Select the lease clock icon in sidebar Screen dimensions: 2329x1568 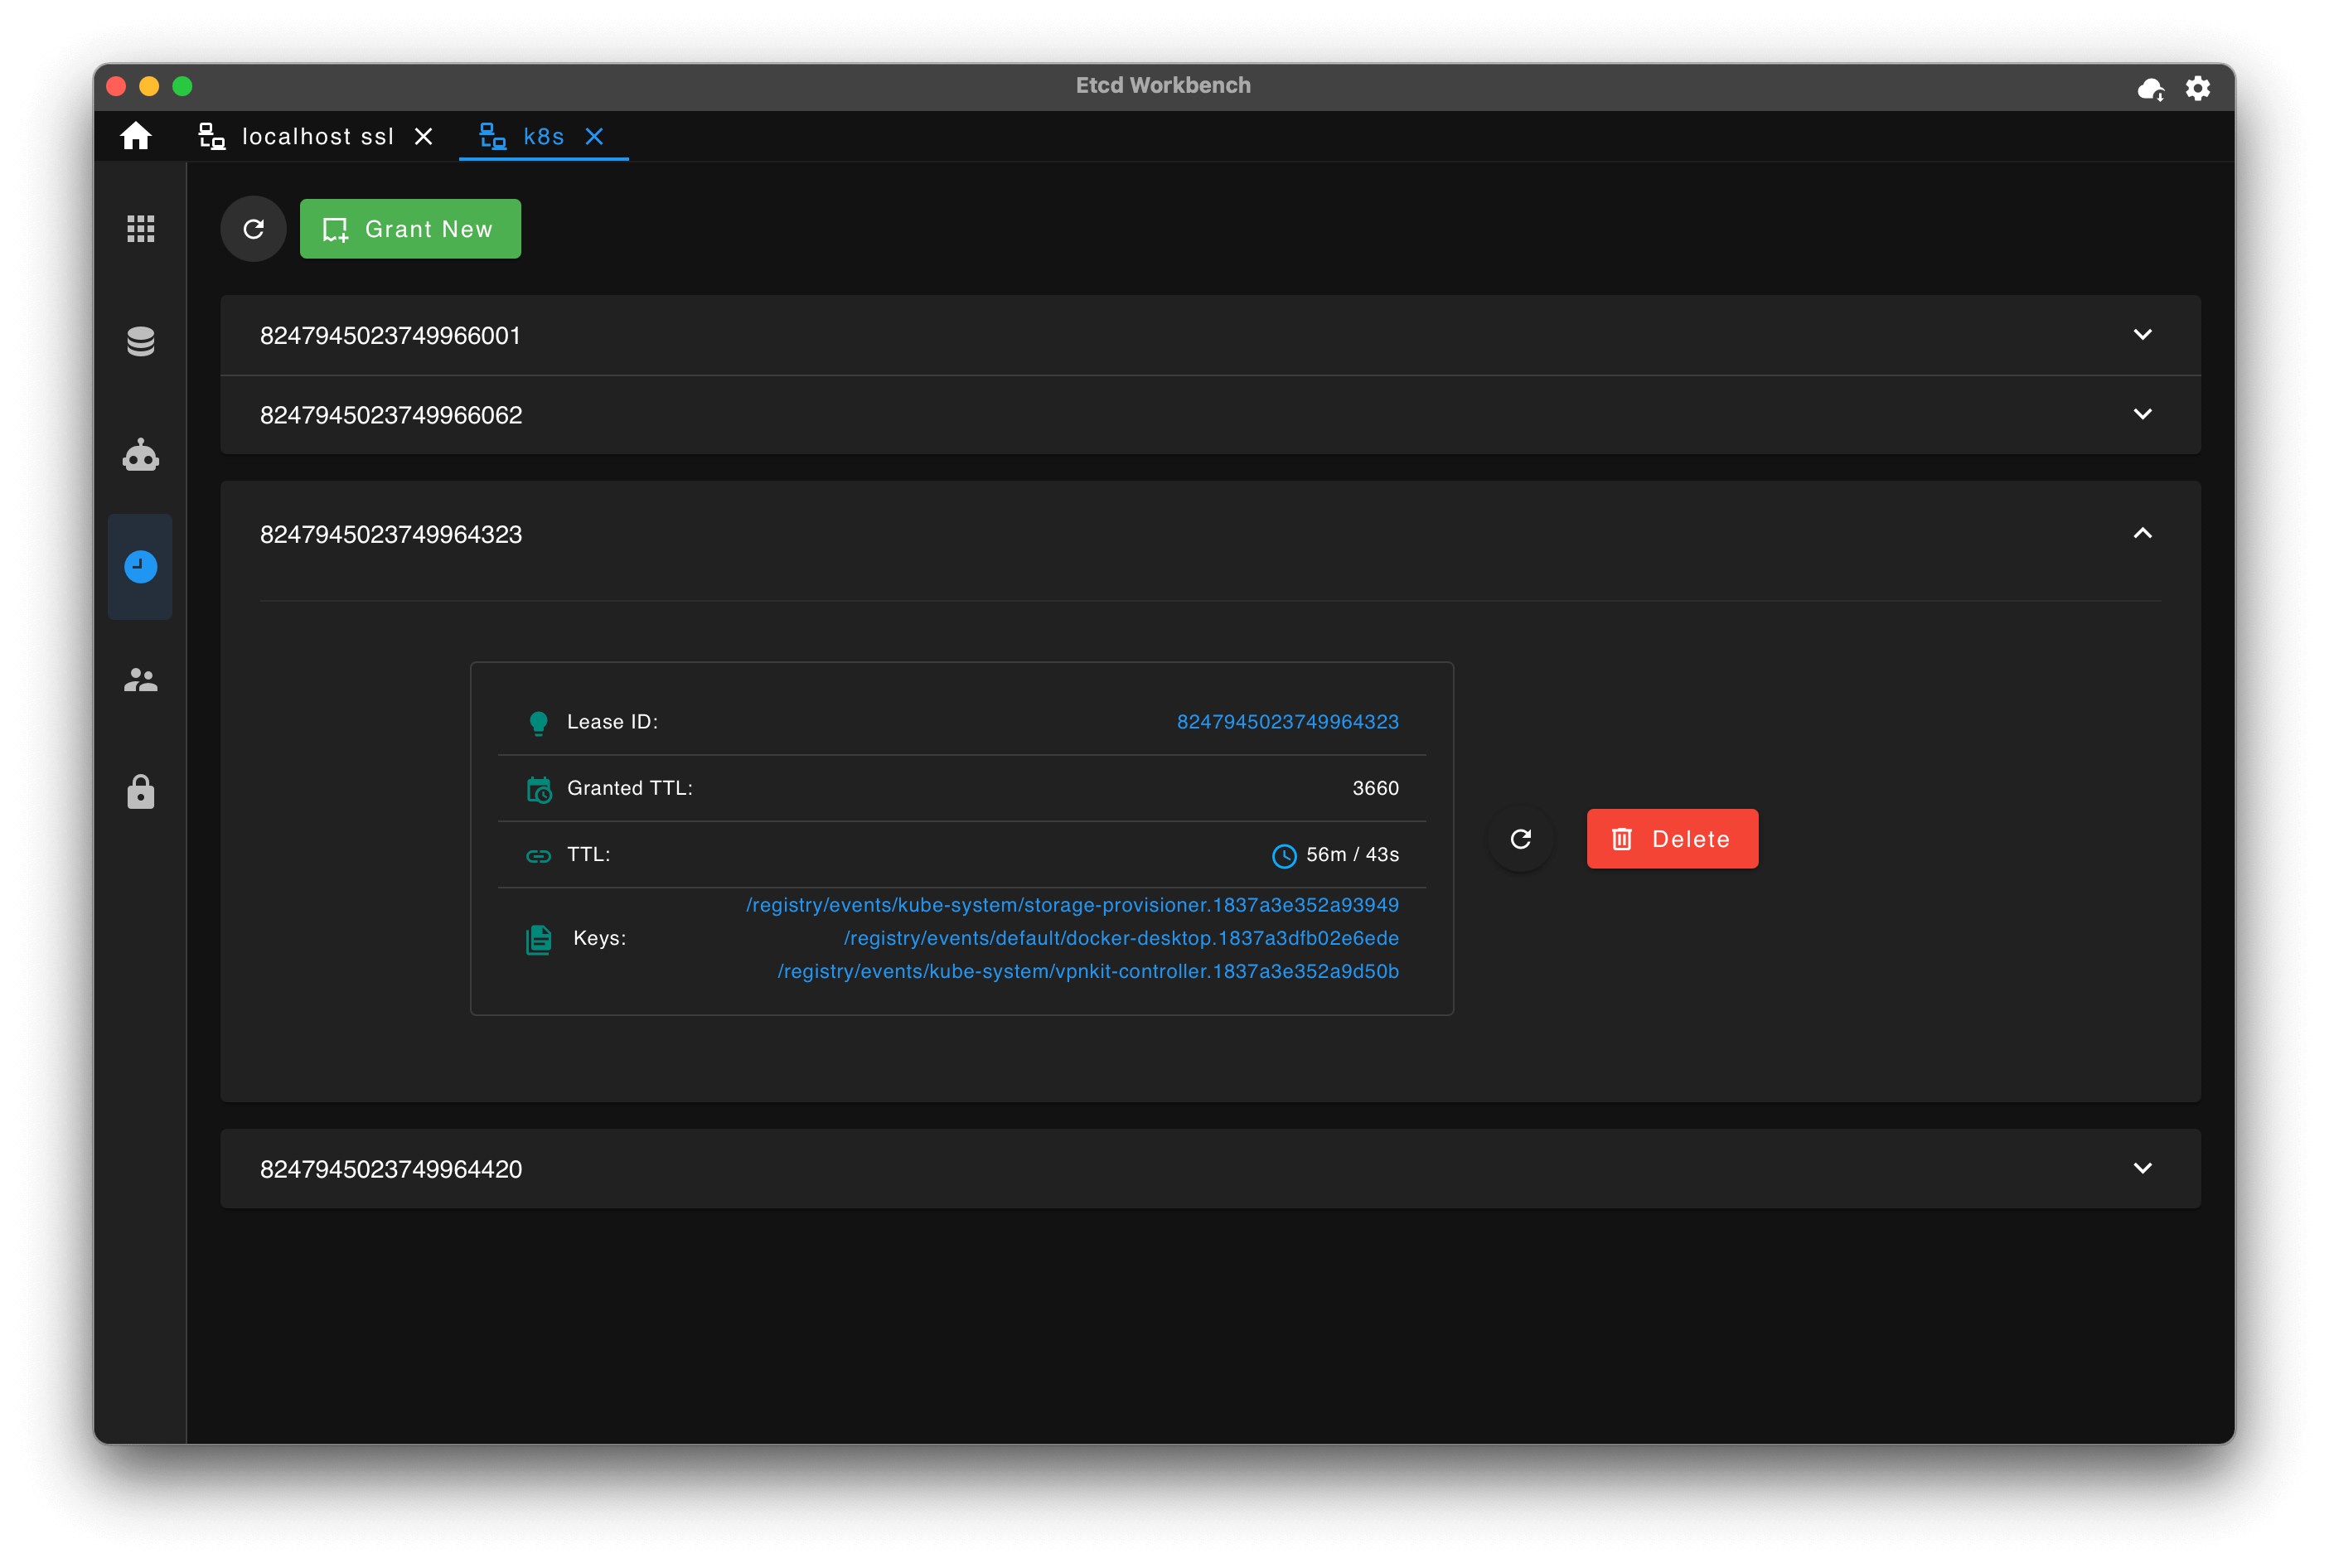pyautogui.click(x=141, y=567)
